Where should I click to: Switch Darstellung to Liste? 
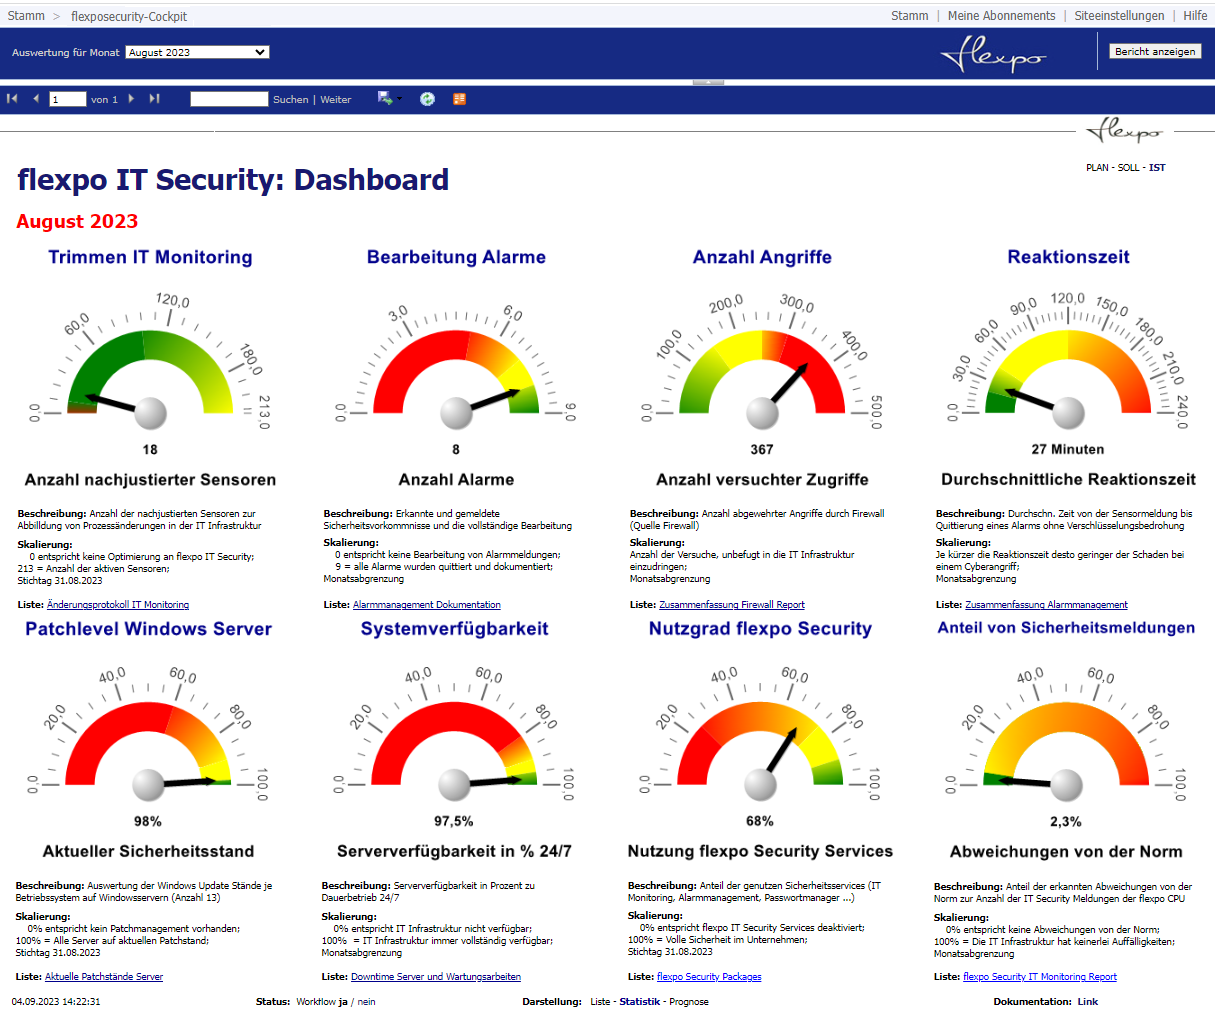(600, 1002)
